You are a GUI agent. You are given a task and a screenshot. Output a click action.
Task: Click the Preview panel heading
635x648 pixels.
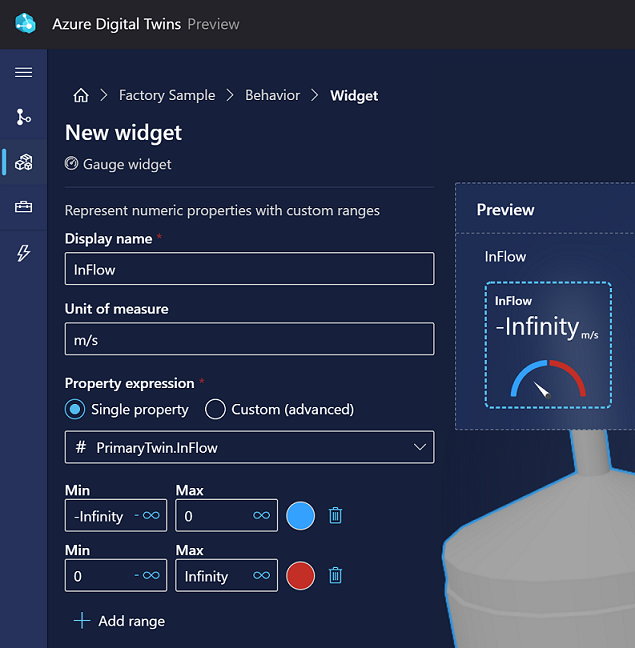click(x=505, y=210)
